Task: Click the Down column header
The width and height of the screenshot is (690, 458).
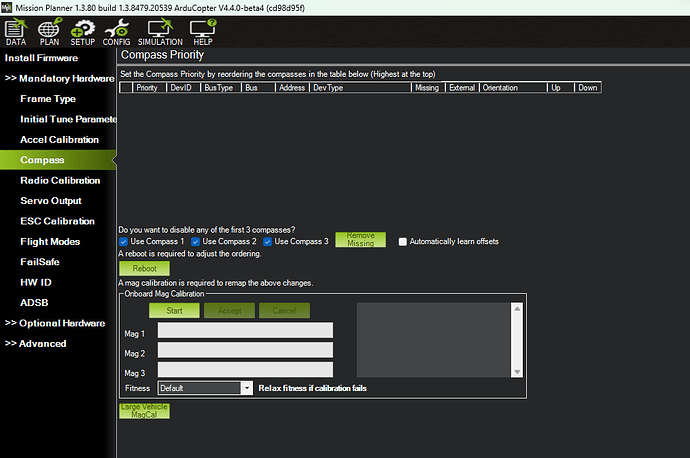Action: tap(588, 88)
